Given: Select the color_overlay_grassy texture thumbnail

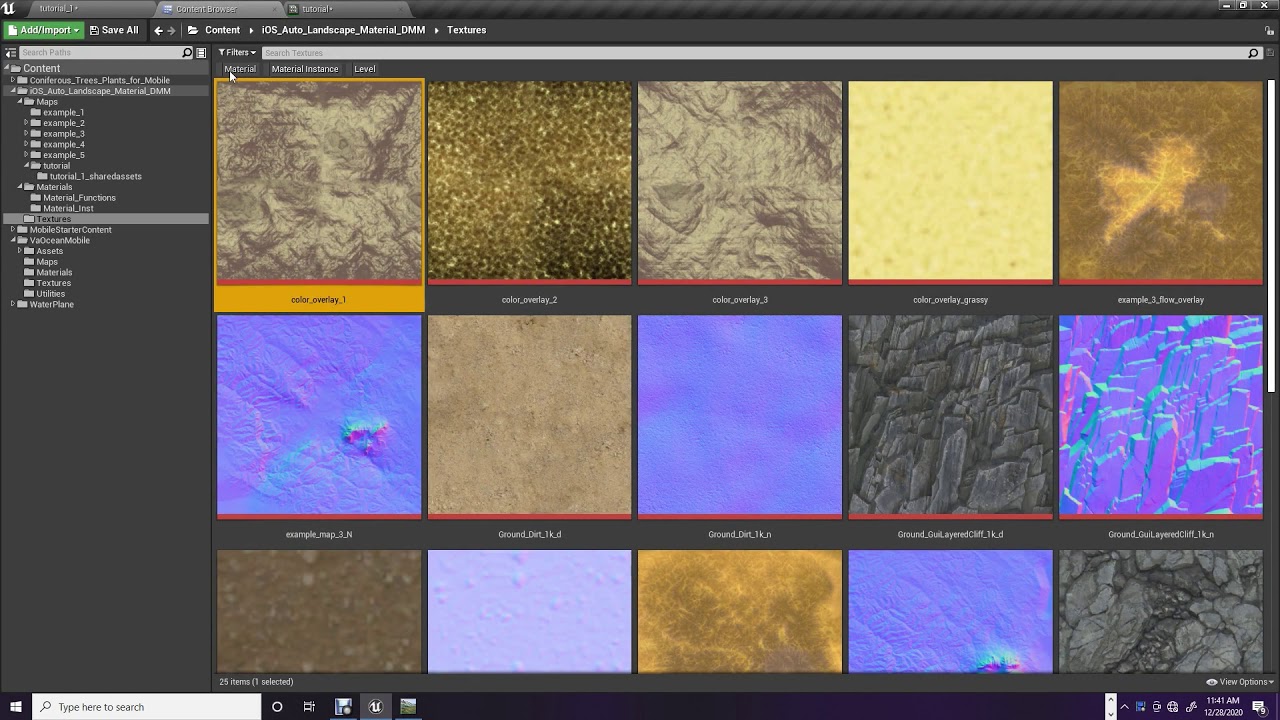Looking at the screenshot, I should tap(950, 181).
